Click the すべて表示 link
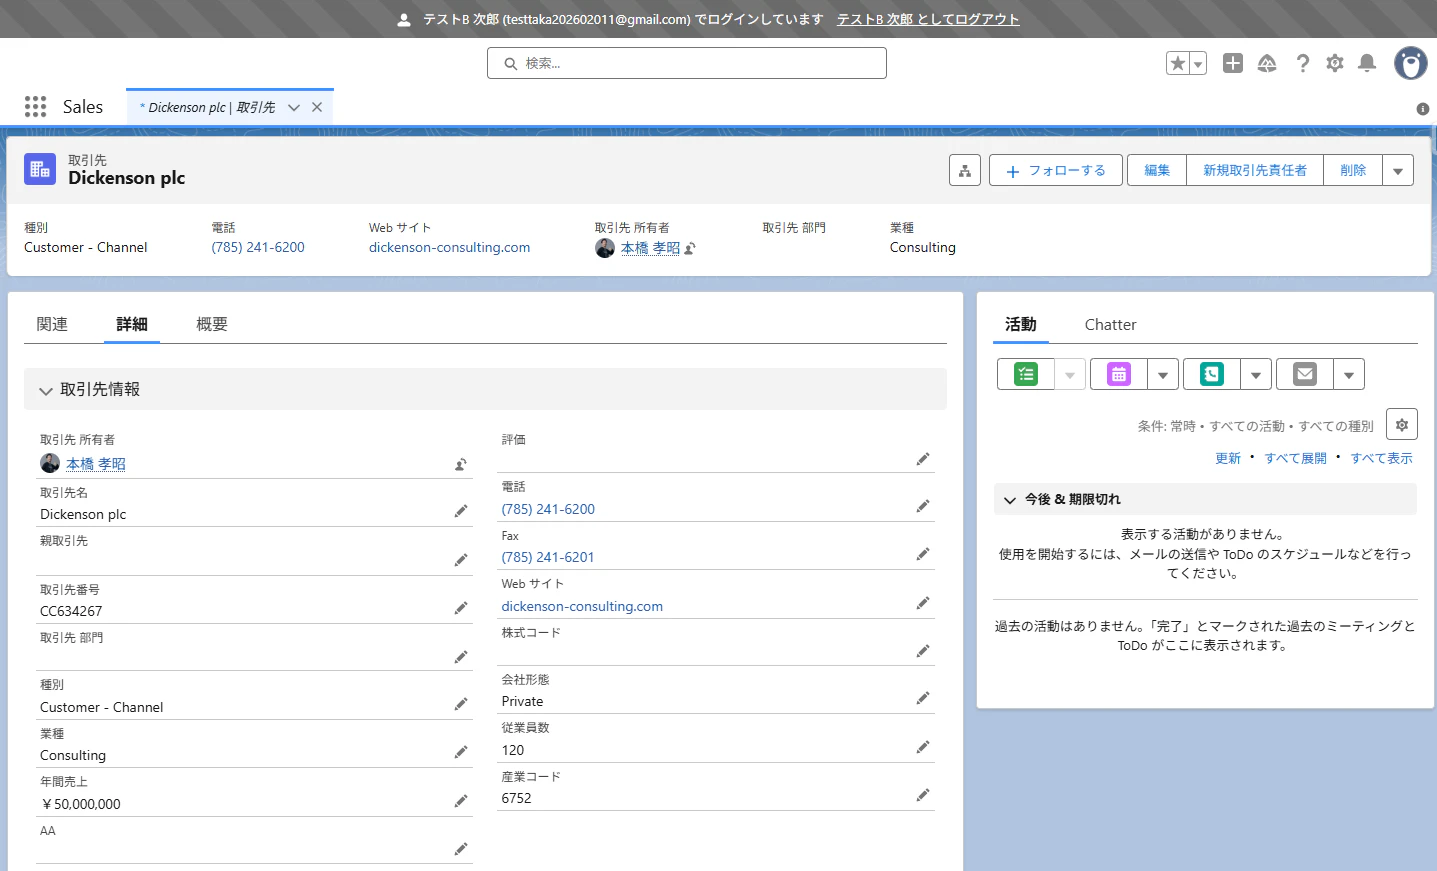Screen dimensions: 1437x871 click(1382, 458)
